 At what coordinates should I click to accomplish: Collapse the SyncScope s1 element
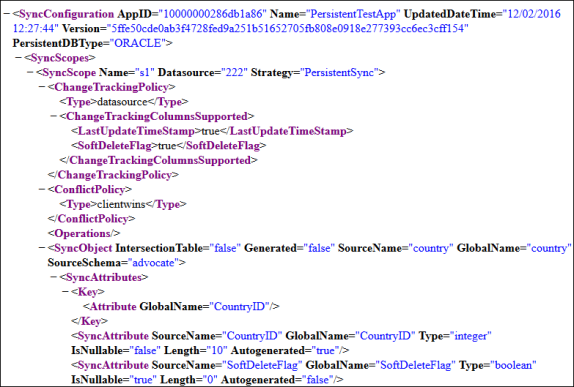30,72
